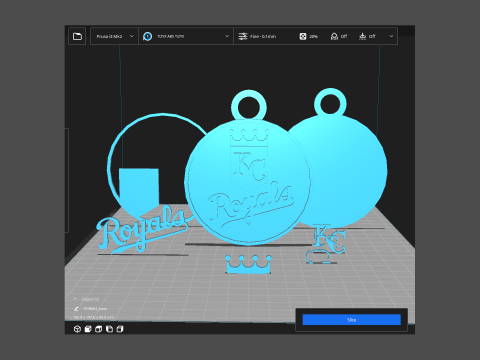Open the collapsed left side panel handle
The height and width of the screenshot is (360, 480).
[x=67, y=180]
